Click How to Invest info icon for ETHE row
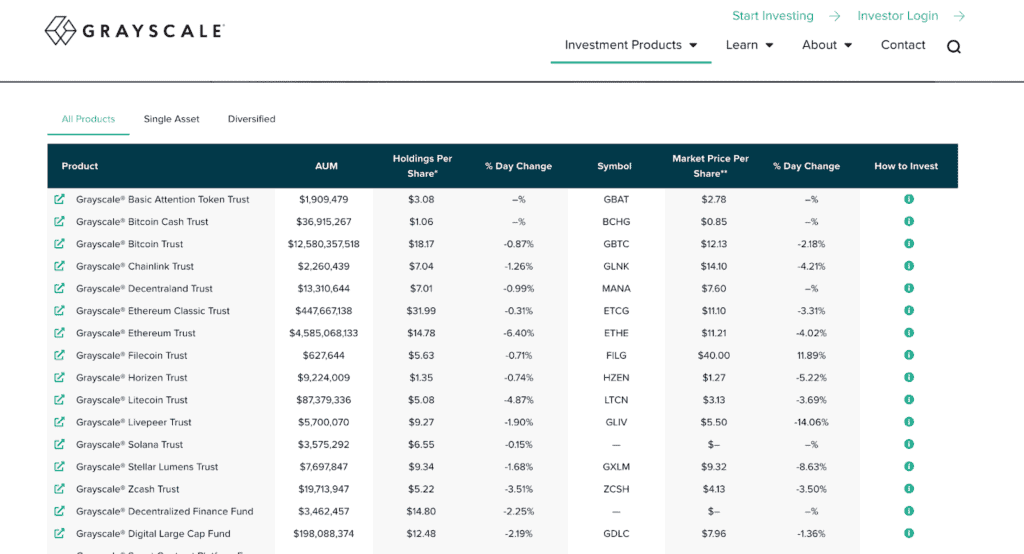This screenshot has width=1024, height=554. point(908,333)
